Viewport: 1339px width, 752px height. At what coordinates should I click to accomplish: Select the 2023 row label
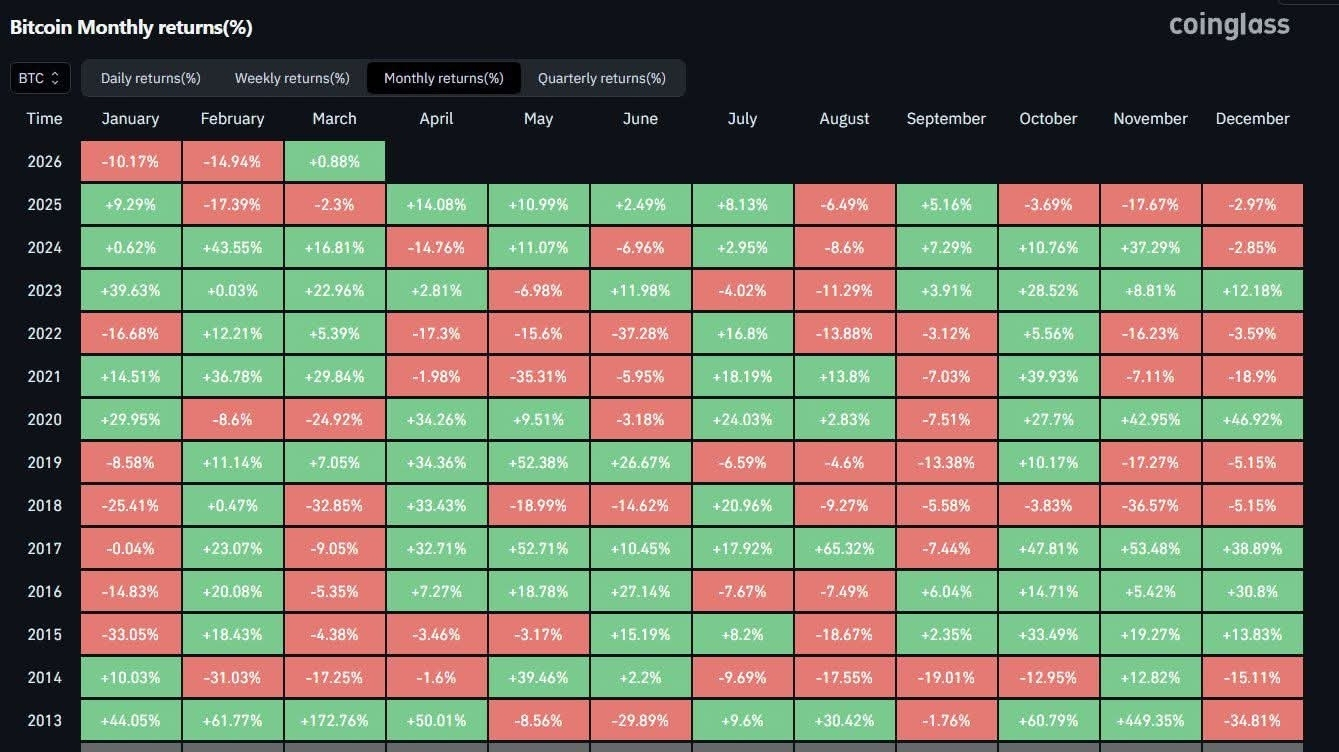tap(44, 290)
